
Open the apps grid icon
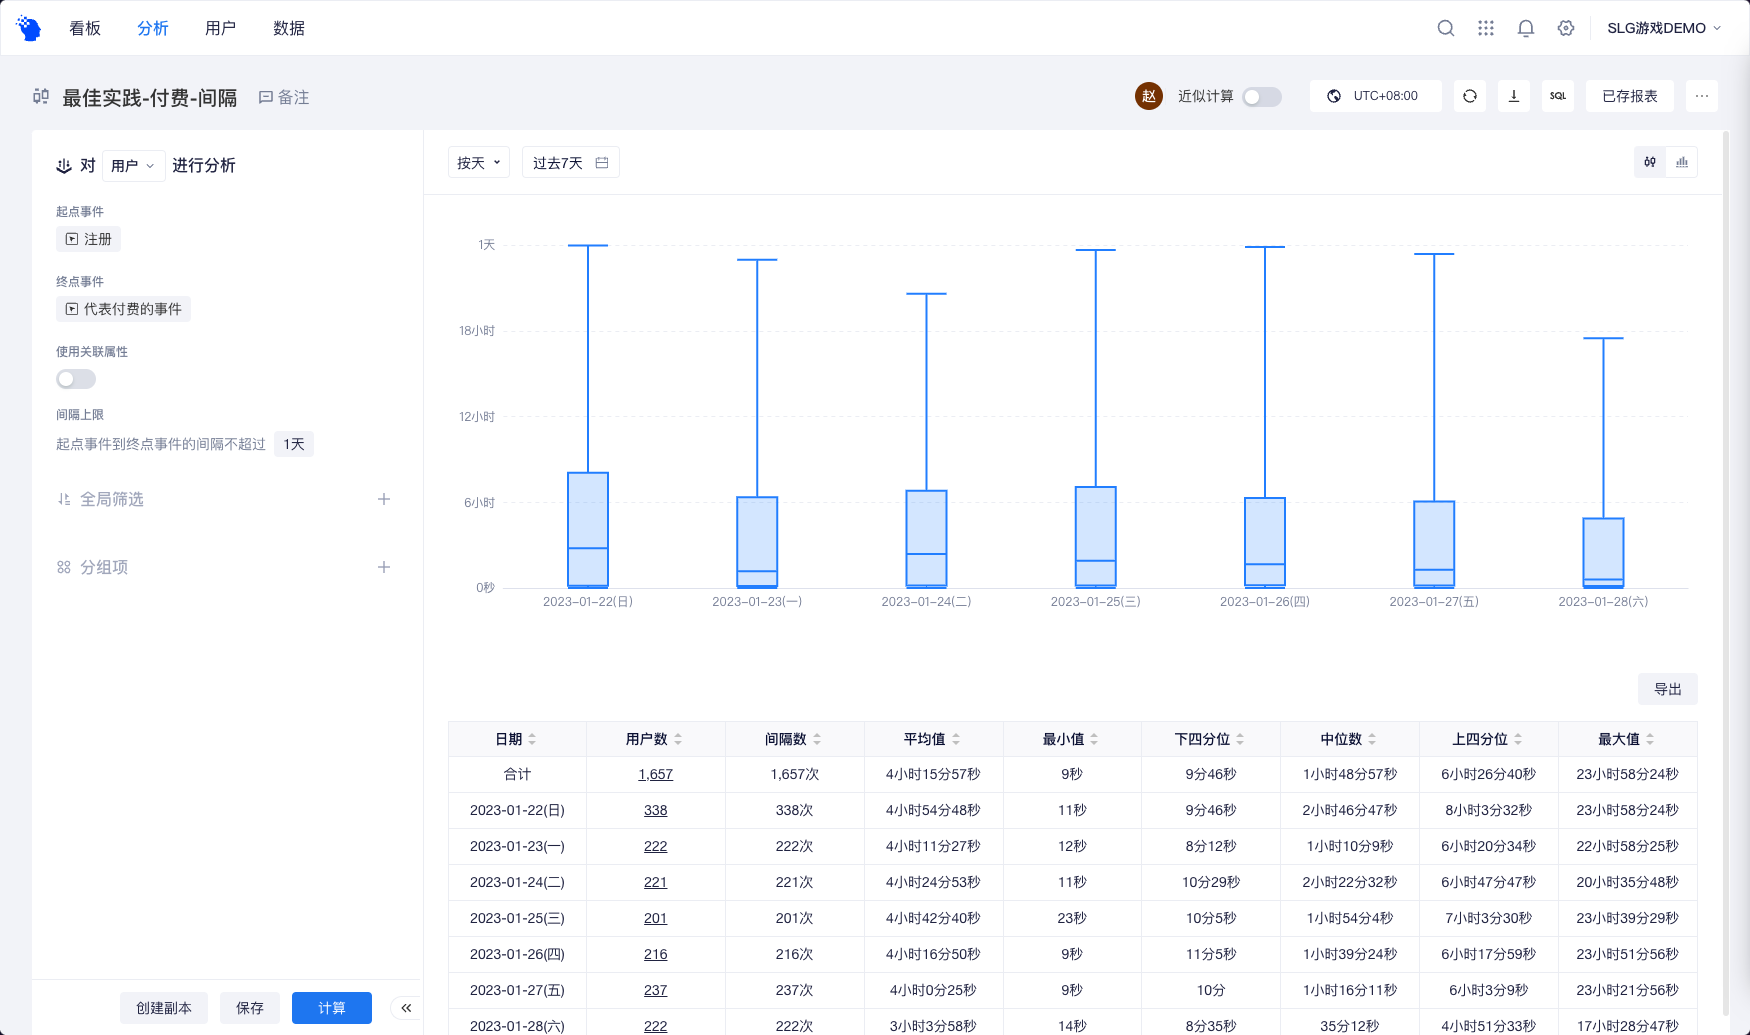(1486, 28)
